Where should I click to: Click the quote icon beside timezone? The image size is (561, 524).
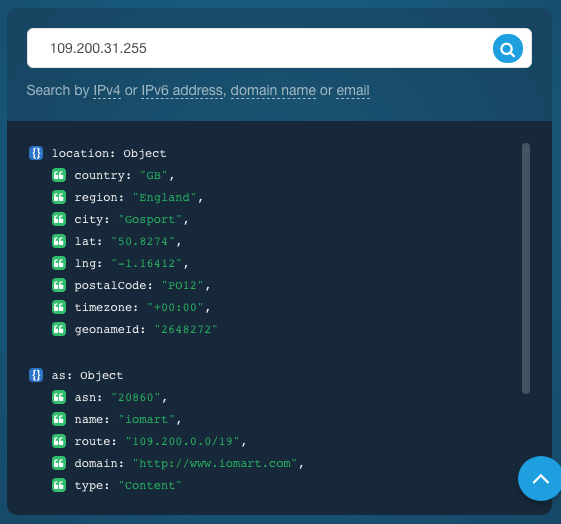click(x=59, y=307)
